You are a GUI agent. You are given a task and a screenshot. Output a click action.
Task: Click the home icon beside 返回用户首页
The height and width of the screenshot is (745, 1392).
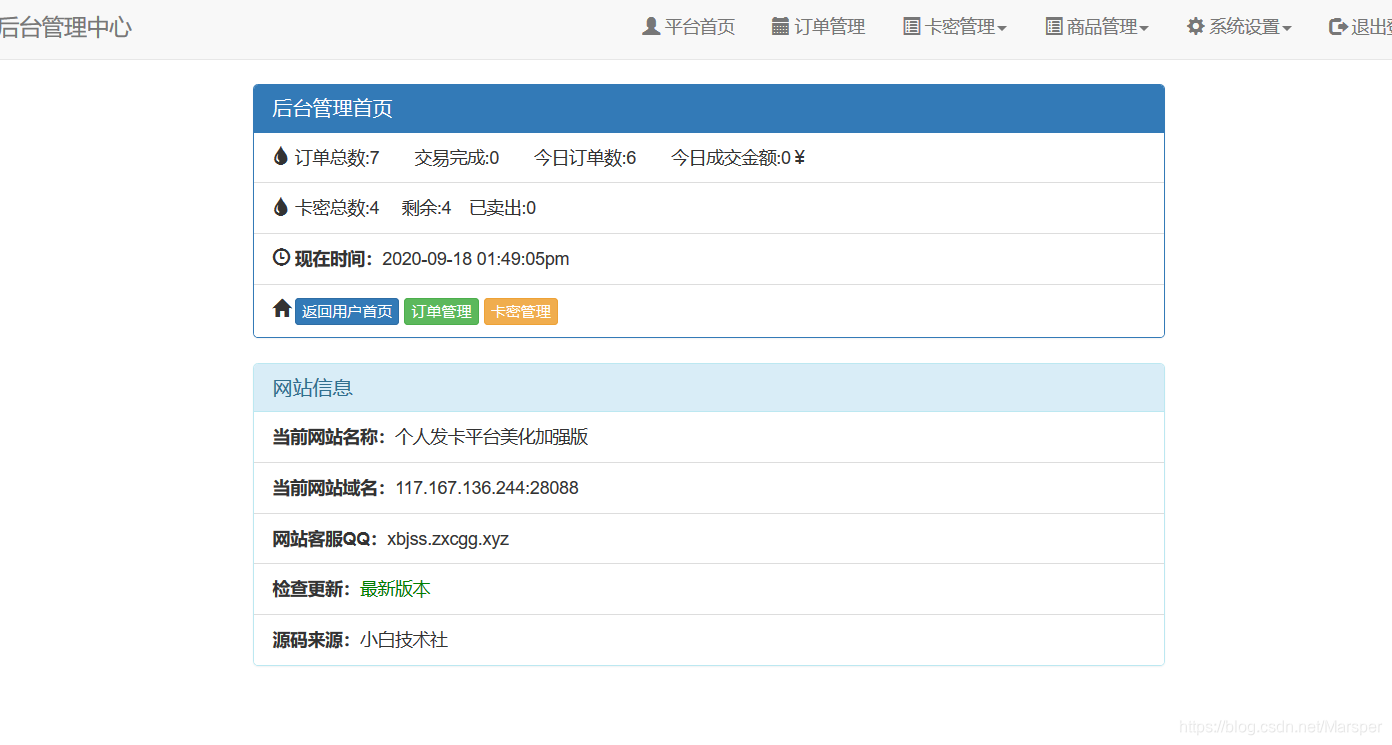[282, 309]
